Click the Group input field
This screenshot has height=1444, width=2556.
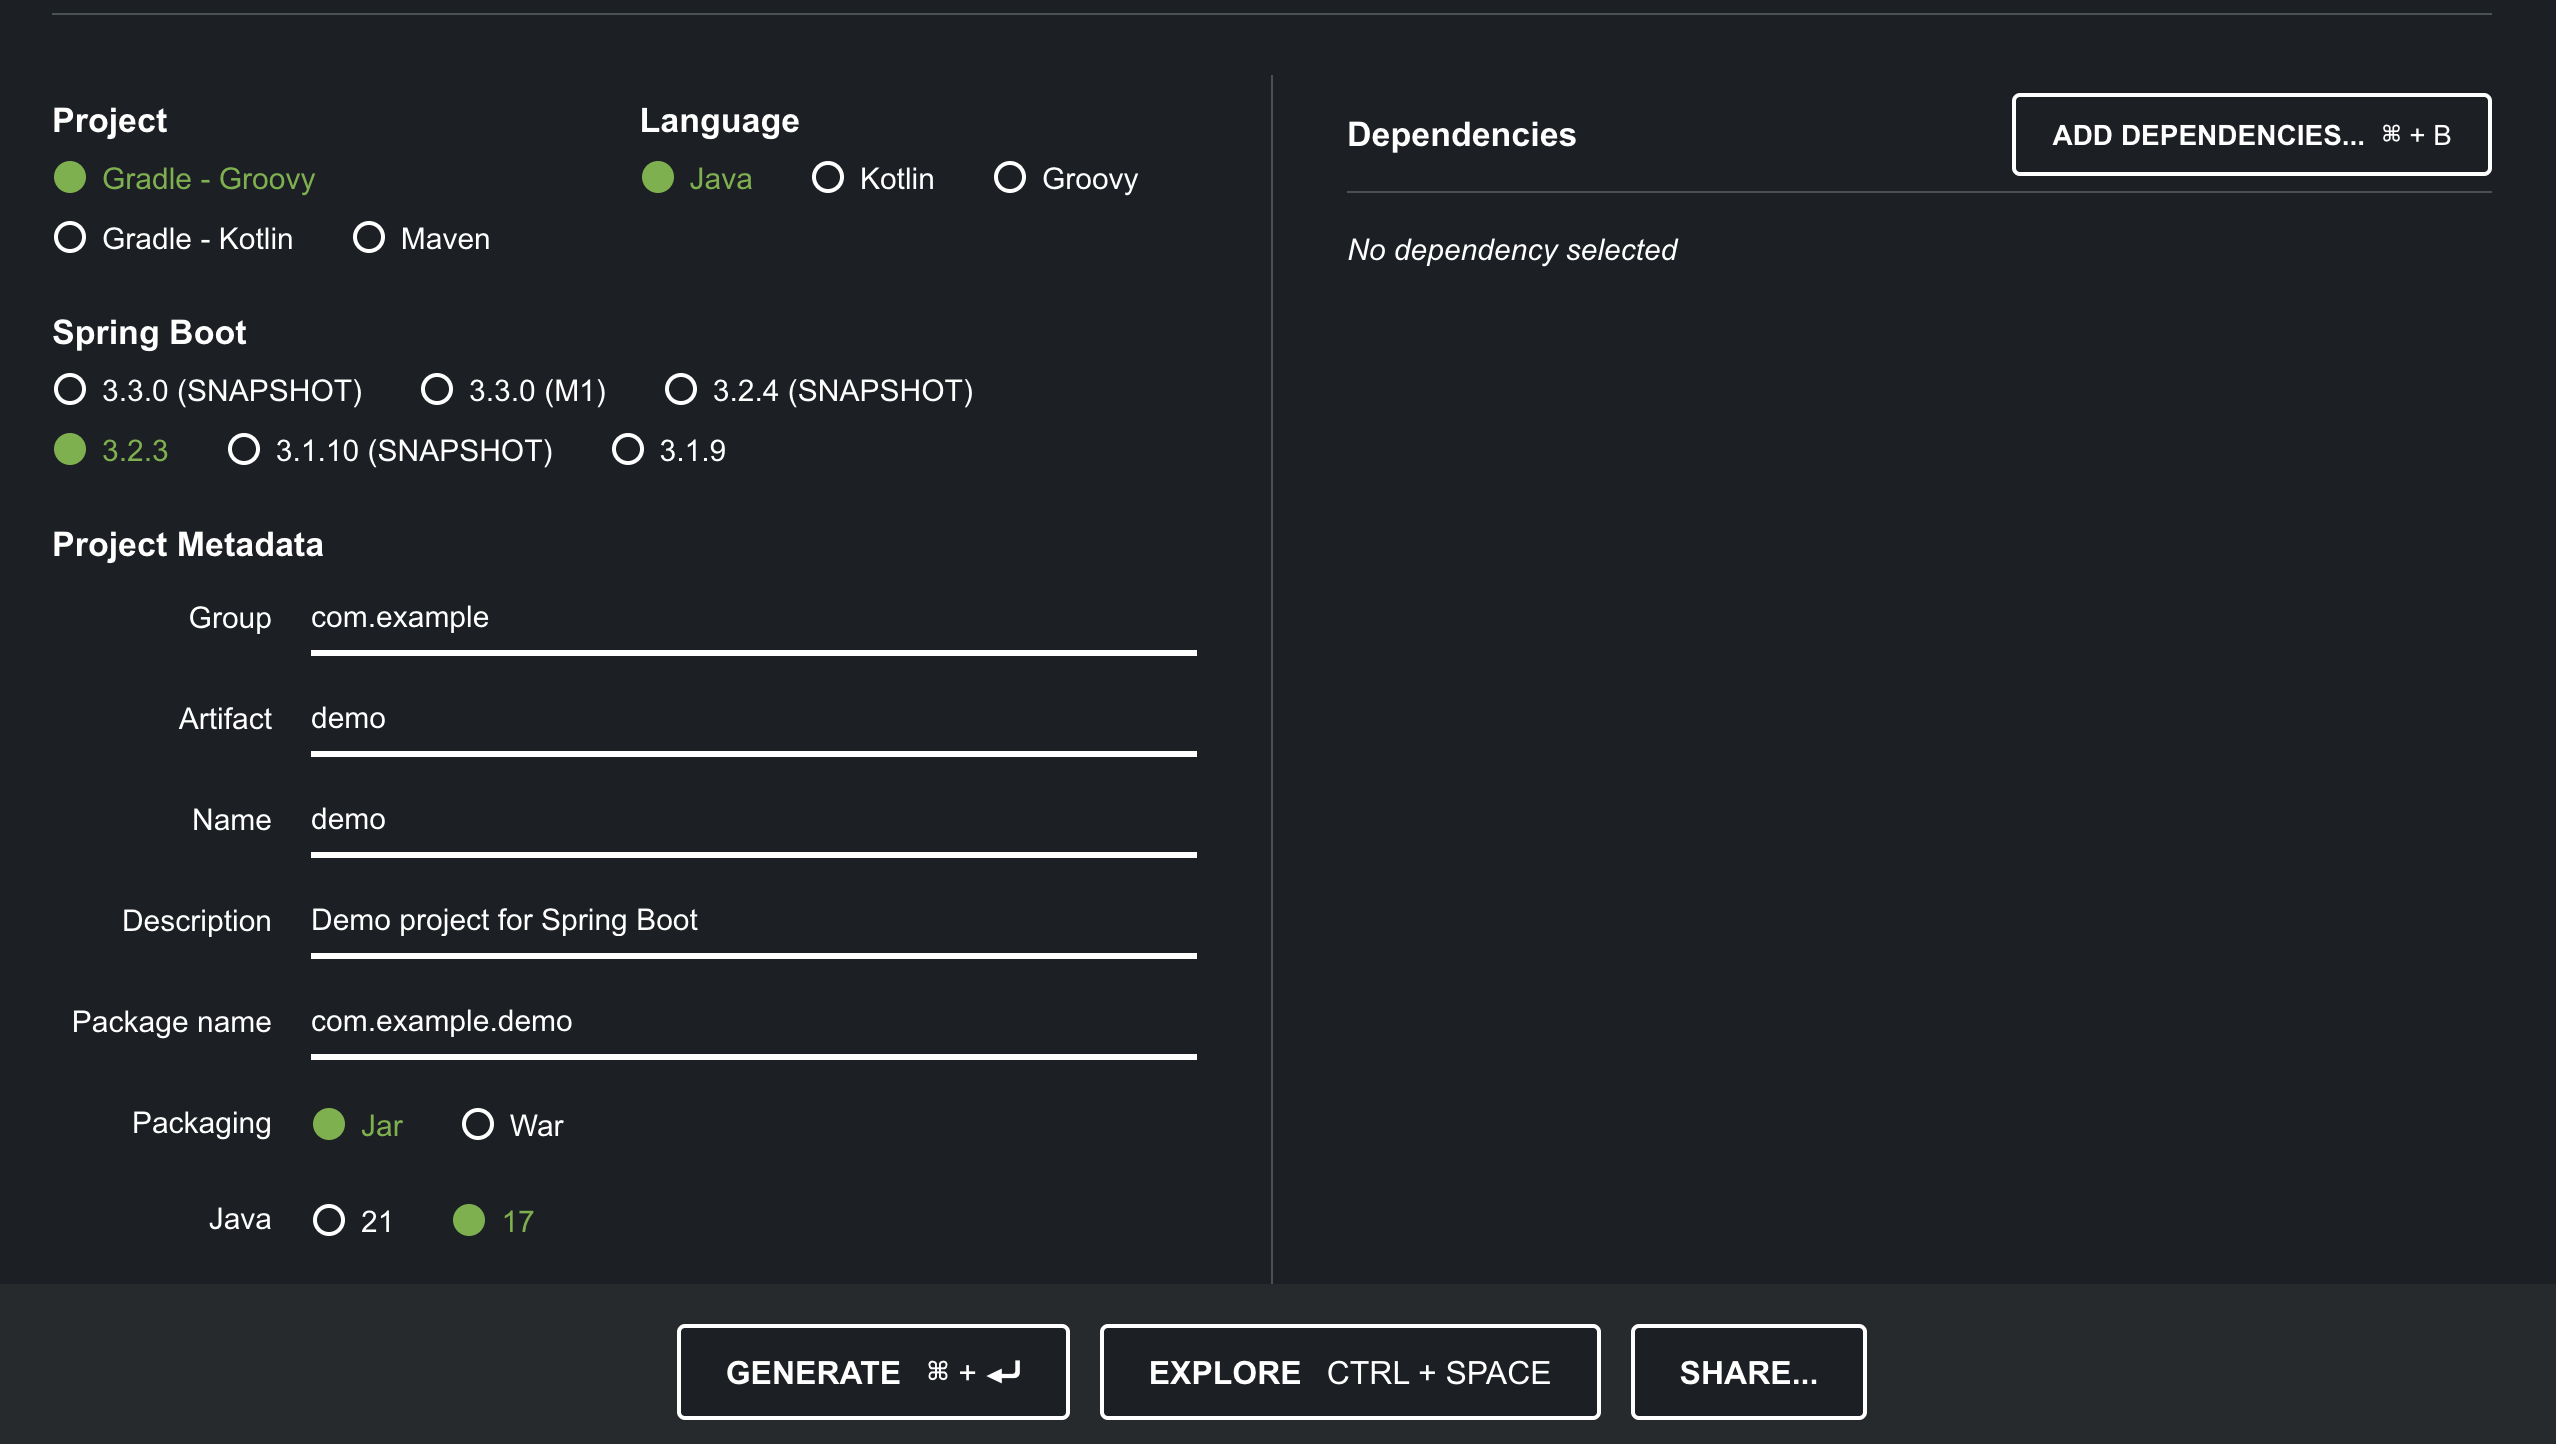[x=752, y=618]
